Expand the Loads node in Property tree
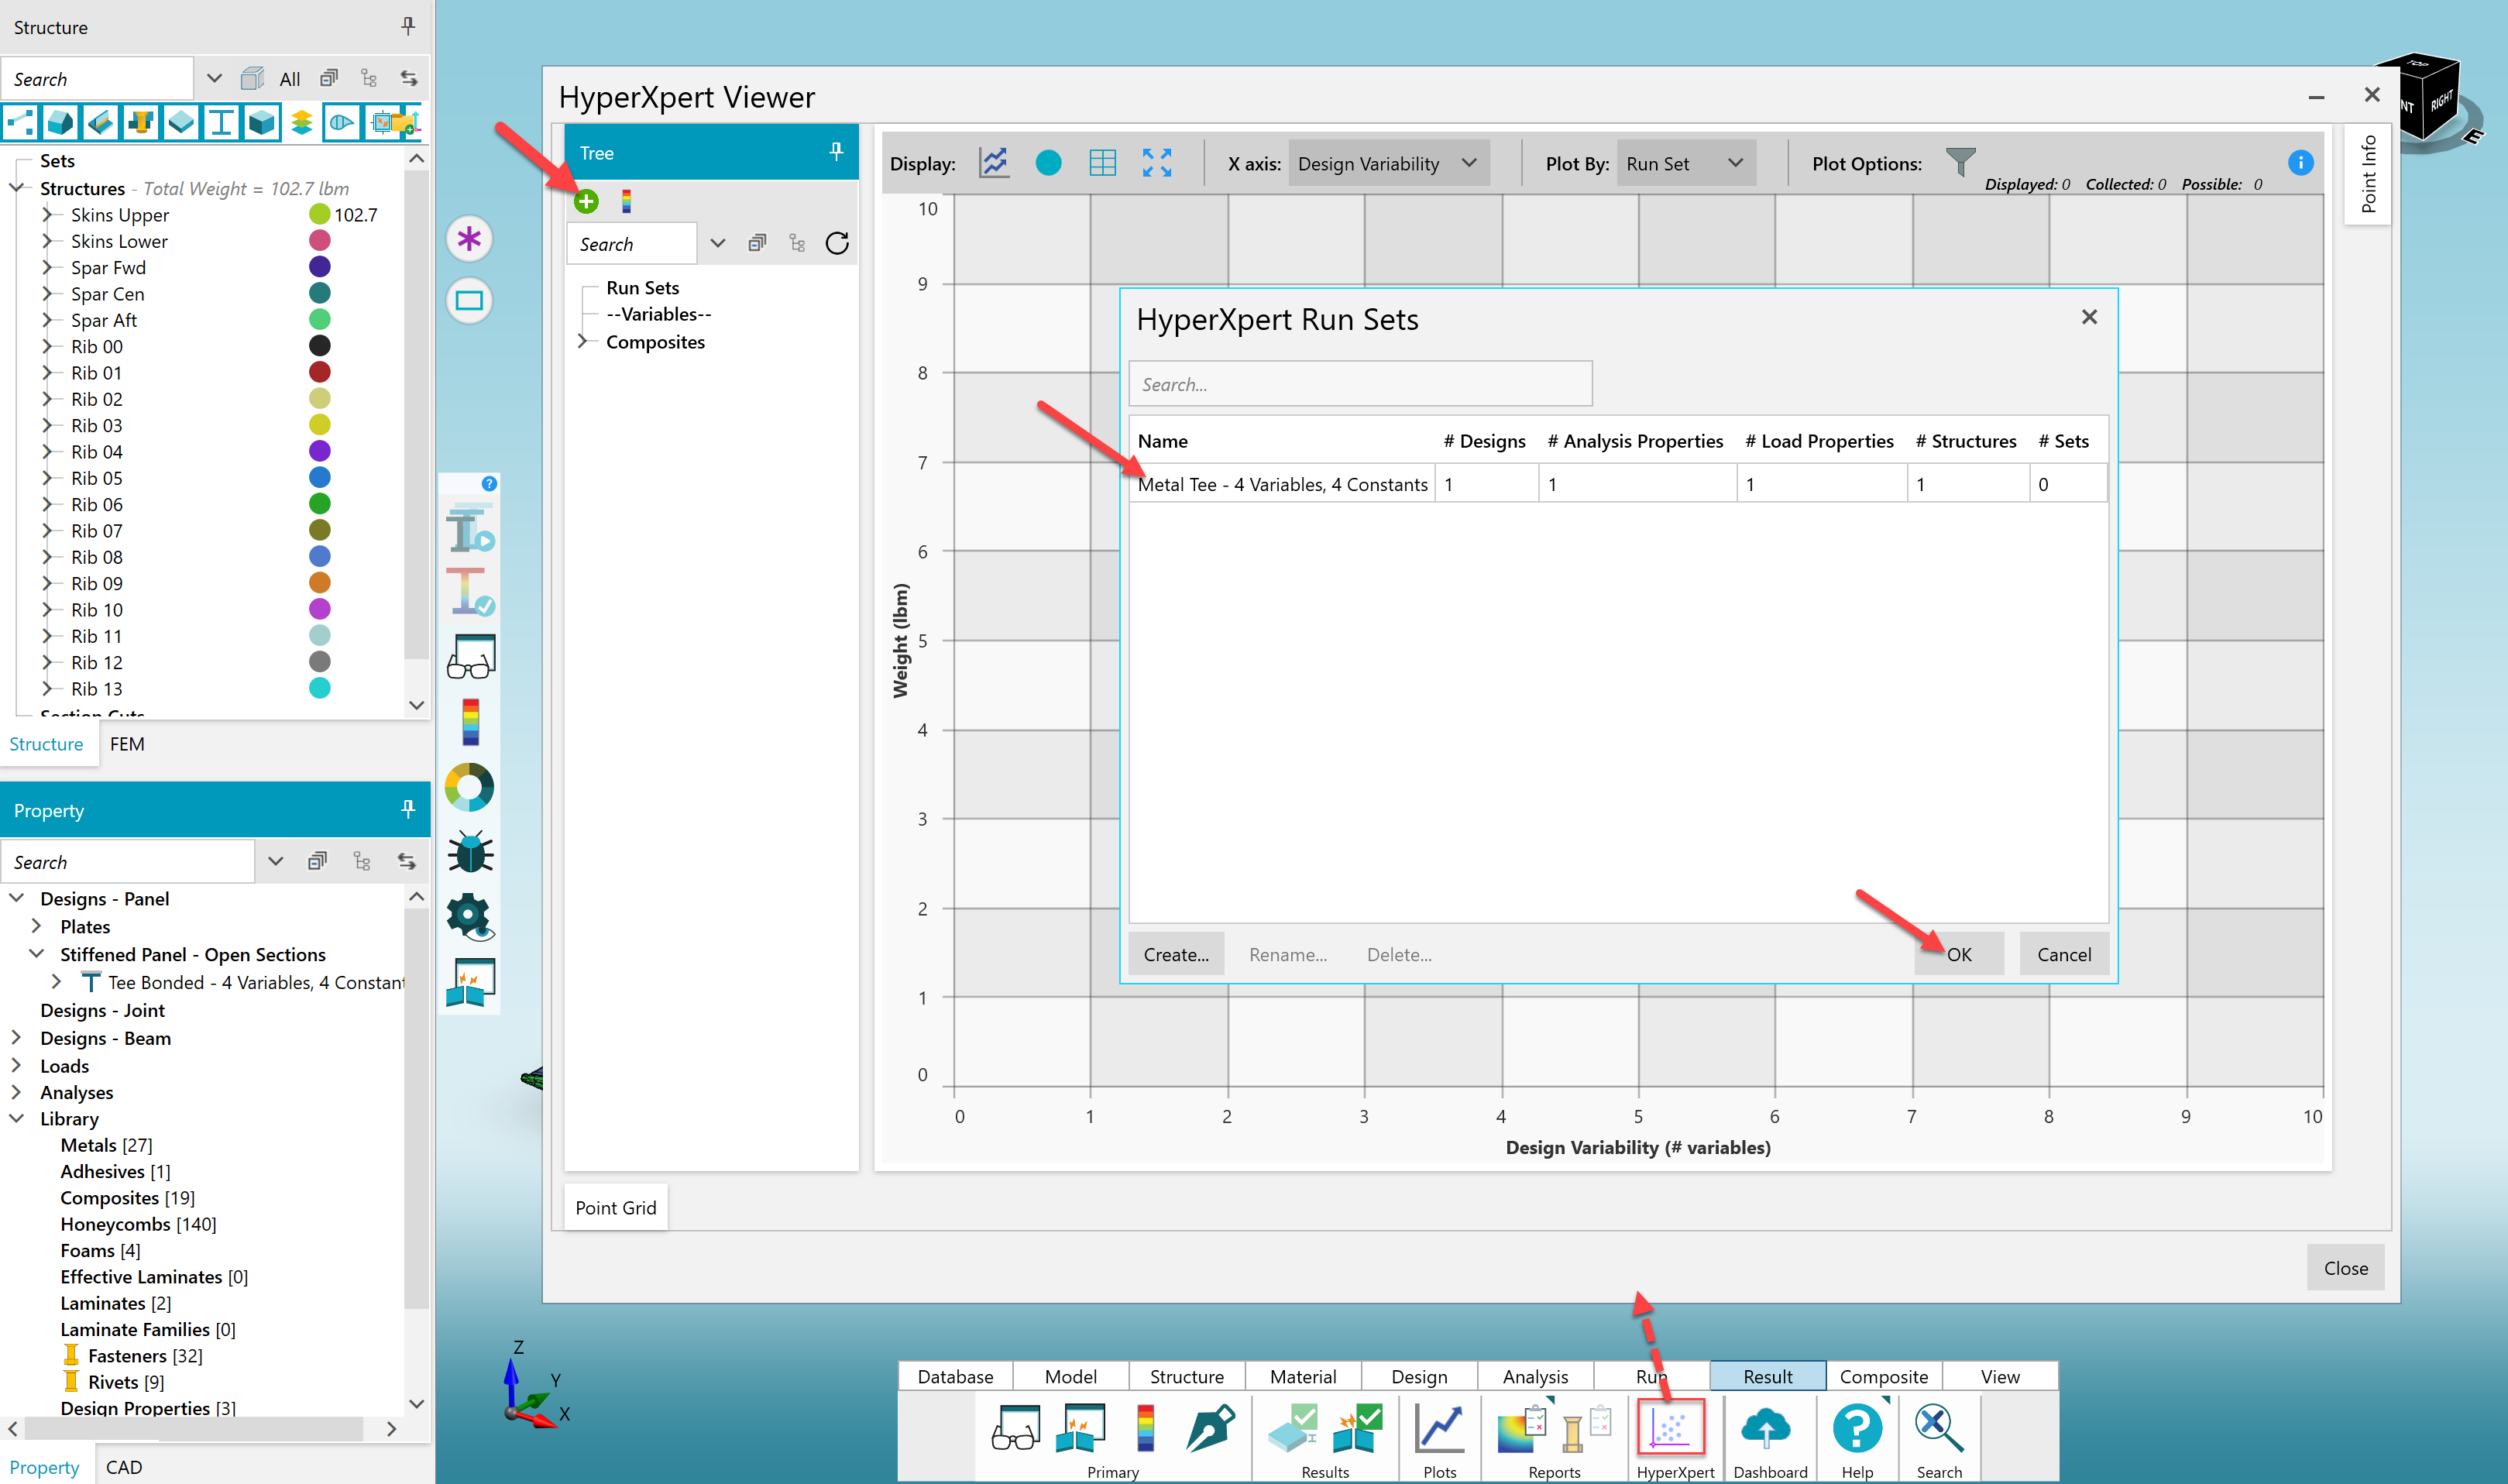Screen dimensions: 2508x1484 (x=17, y=1065)
